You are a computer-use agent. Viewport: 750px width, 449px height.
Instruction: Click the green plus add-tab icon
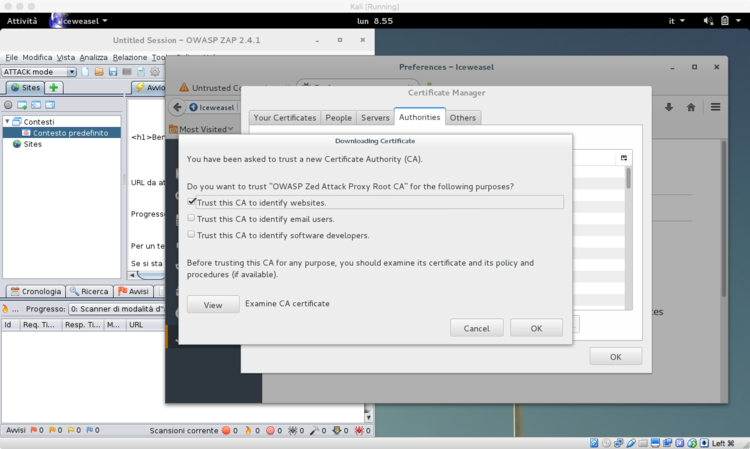click(x=54, y=88)
